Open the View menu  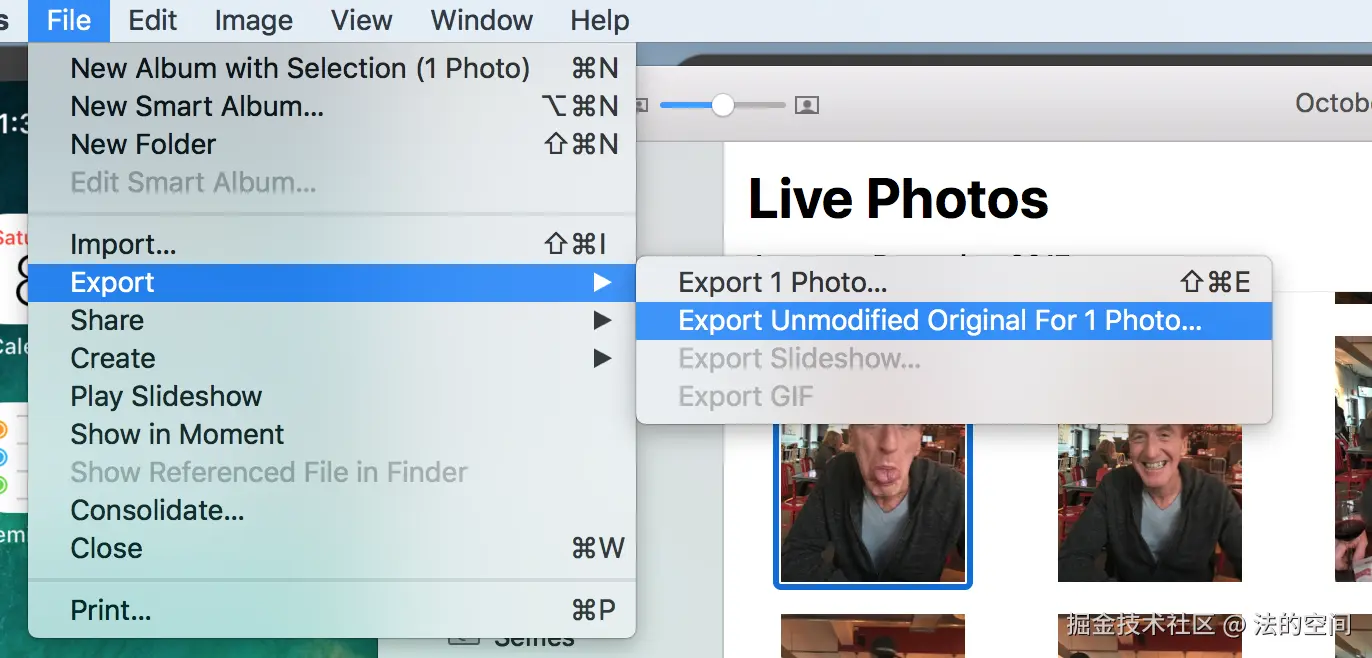pyautogui.click(x=361, y=20)
